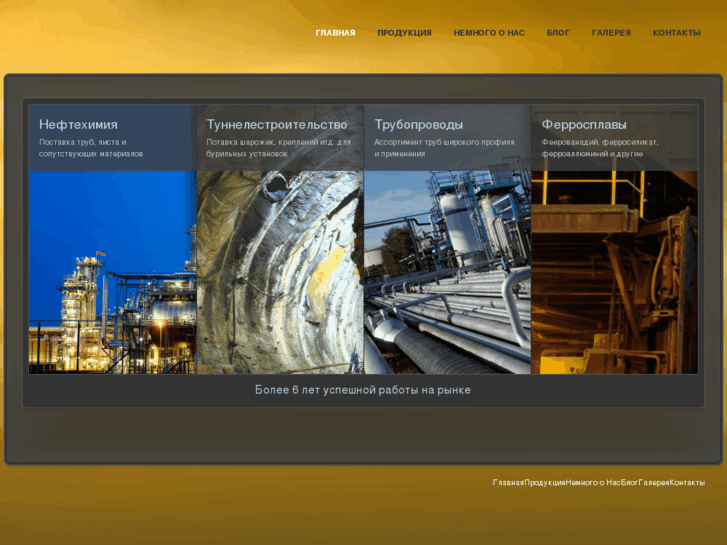Click text 'Ассортимент труб широкого профиля'

pos(444,142)
